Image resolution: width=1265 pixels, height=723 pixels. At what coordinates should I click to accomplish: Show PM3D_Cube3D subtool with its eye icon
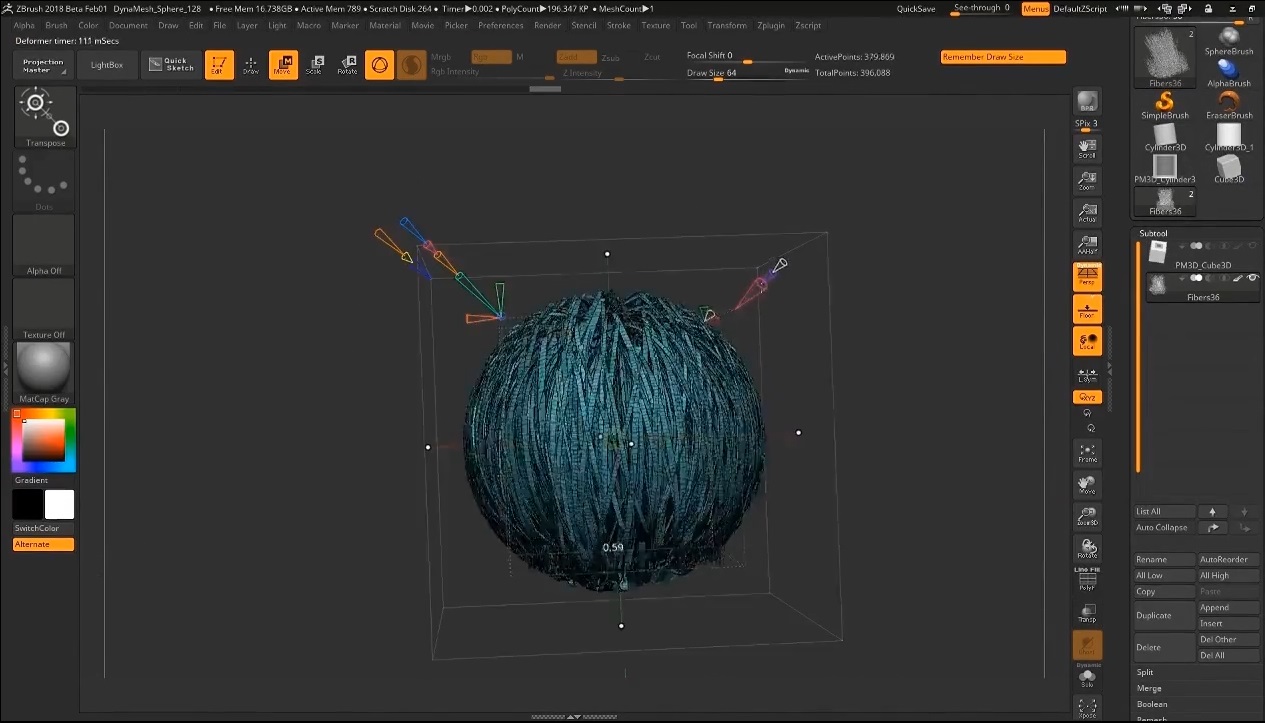point(1252,246)
